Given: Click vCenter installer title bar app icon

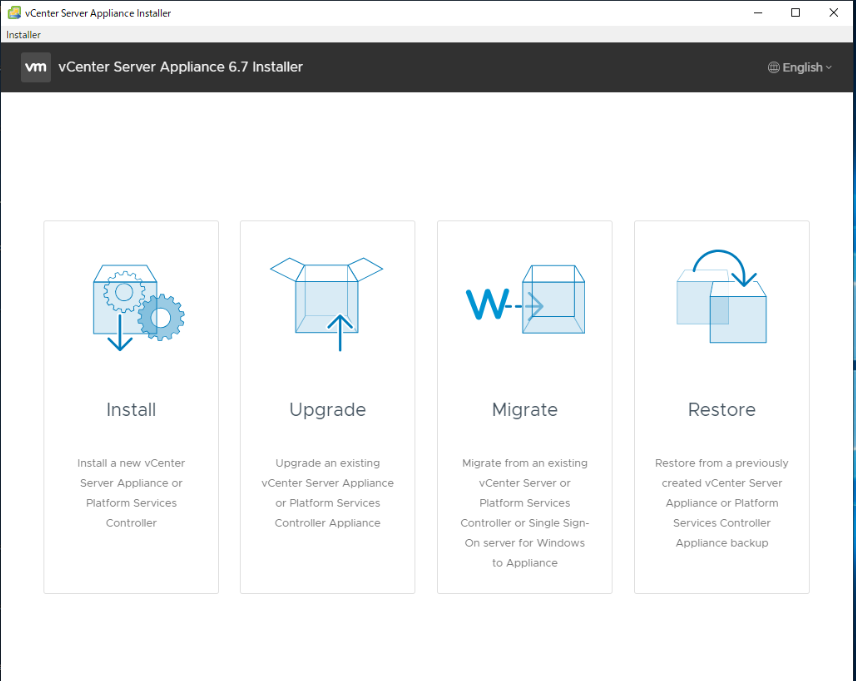Looking at the screenshot, I should [14, 13].
